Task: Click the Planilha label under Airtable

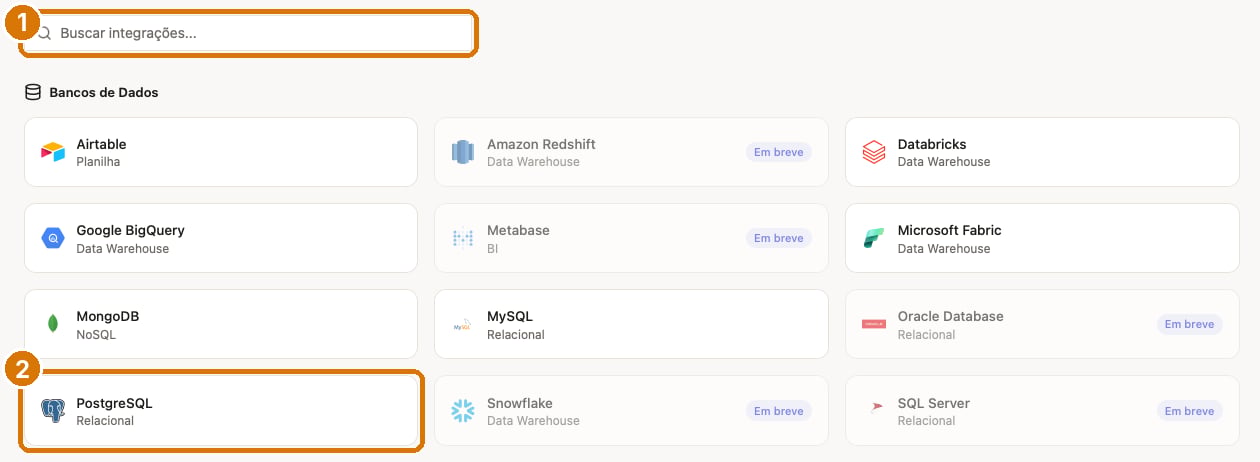Action: click(98, 162)
